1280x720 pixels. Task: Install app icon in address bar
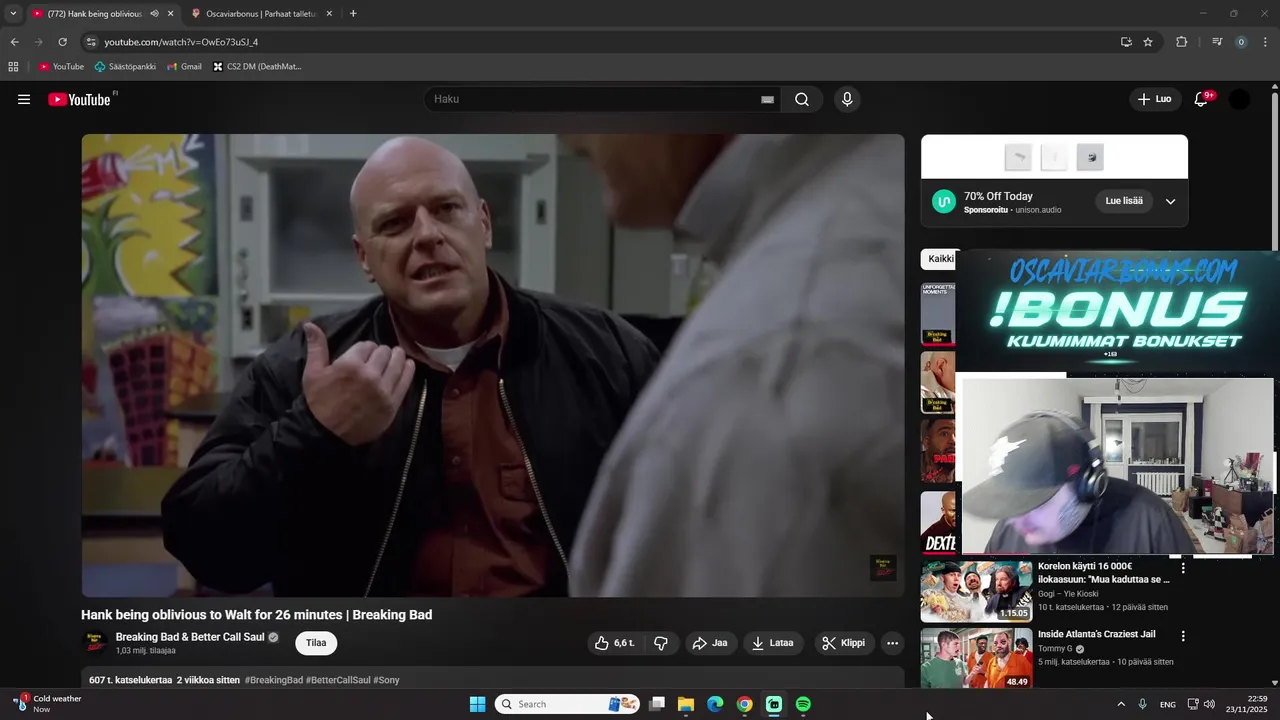point(1126,42)
